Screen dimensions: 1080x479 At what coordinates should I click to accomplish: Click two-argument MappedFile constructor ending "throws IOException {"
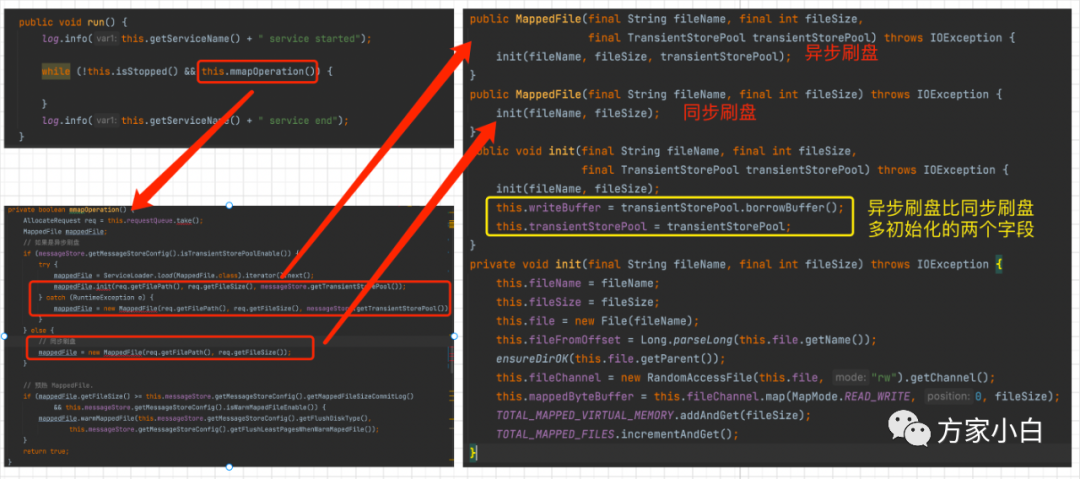click(736, 94)
